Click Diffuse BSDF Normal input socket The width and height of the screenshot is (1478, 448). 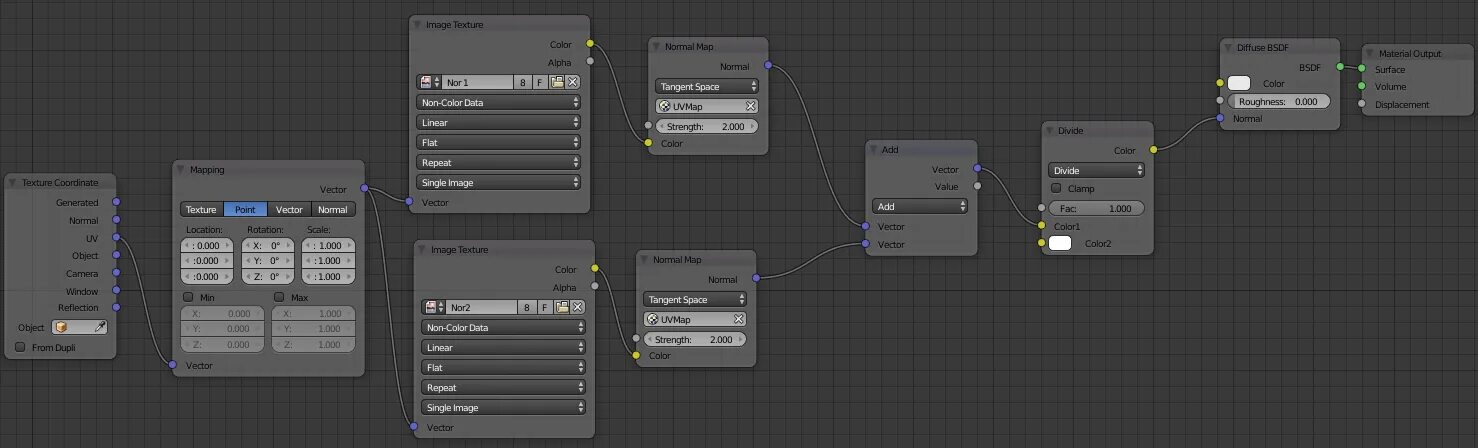pos(1220,118)
